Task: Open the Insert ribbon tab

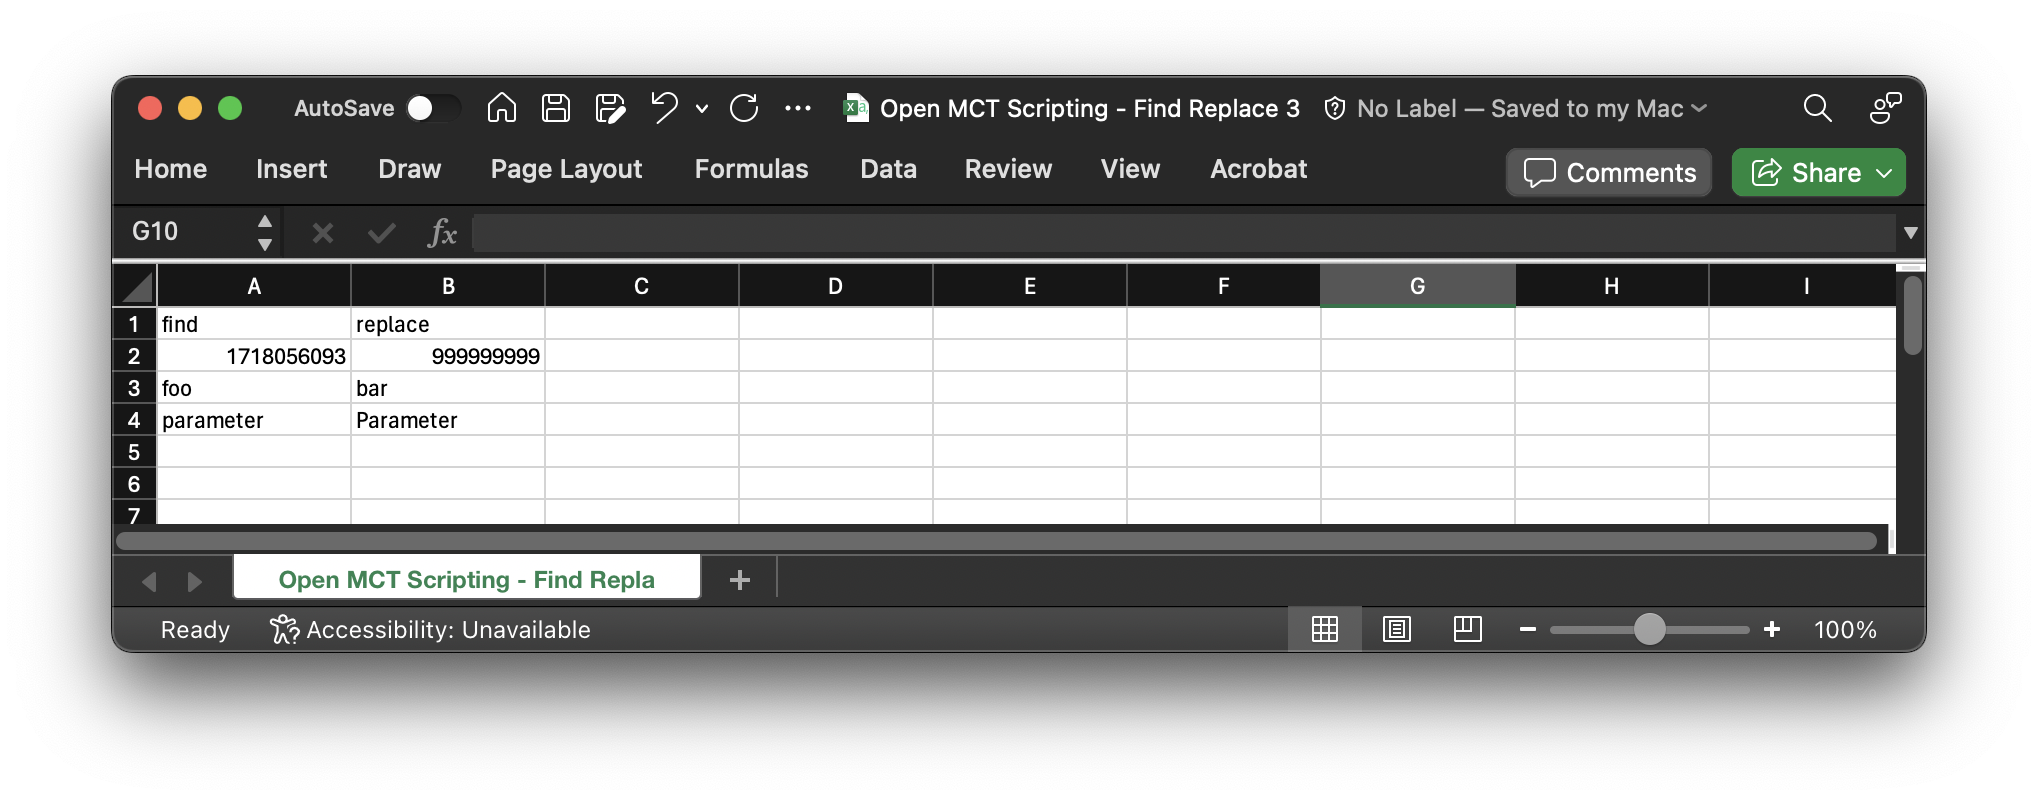Action: (291, 169)
